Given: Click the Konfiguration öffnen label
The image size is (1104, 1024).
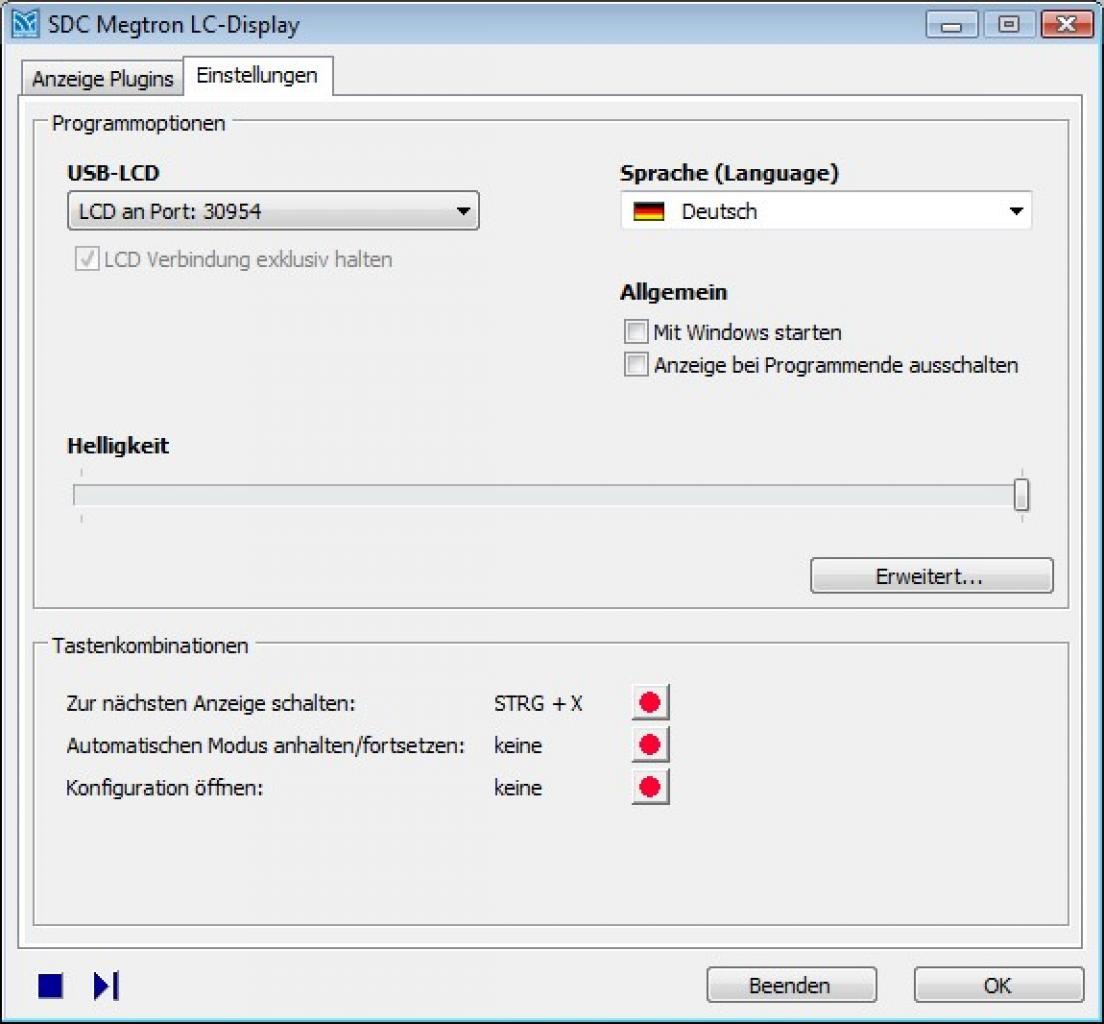Looking at the screenshot, I should tap(164, 788).
